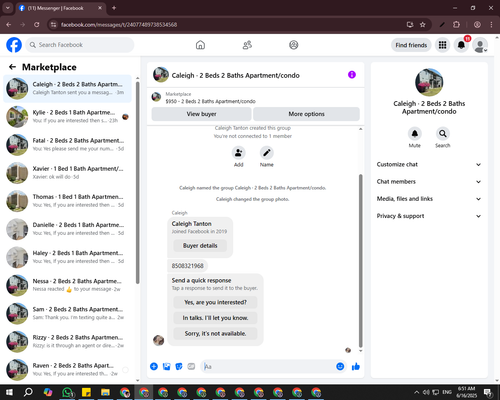Open WhatsApp from the taskbar
This screenshot has width=500, height=400.
coord(68,392)
